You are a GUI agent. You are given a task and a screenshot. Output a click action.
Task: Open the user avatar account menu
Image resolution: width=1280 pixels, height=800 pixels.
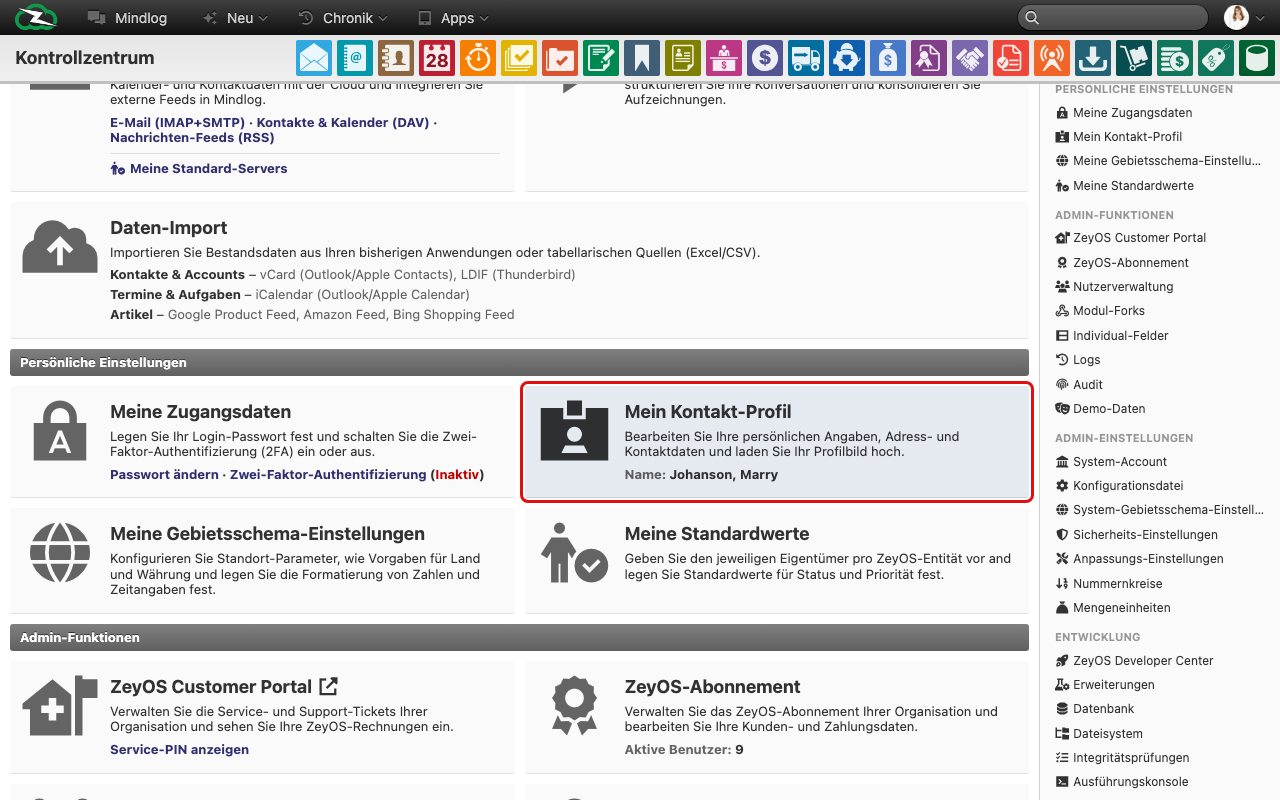tap(1244, 18)
